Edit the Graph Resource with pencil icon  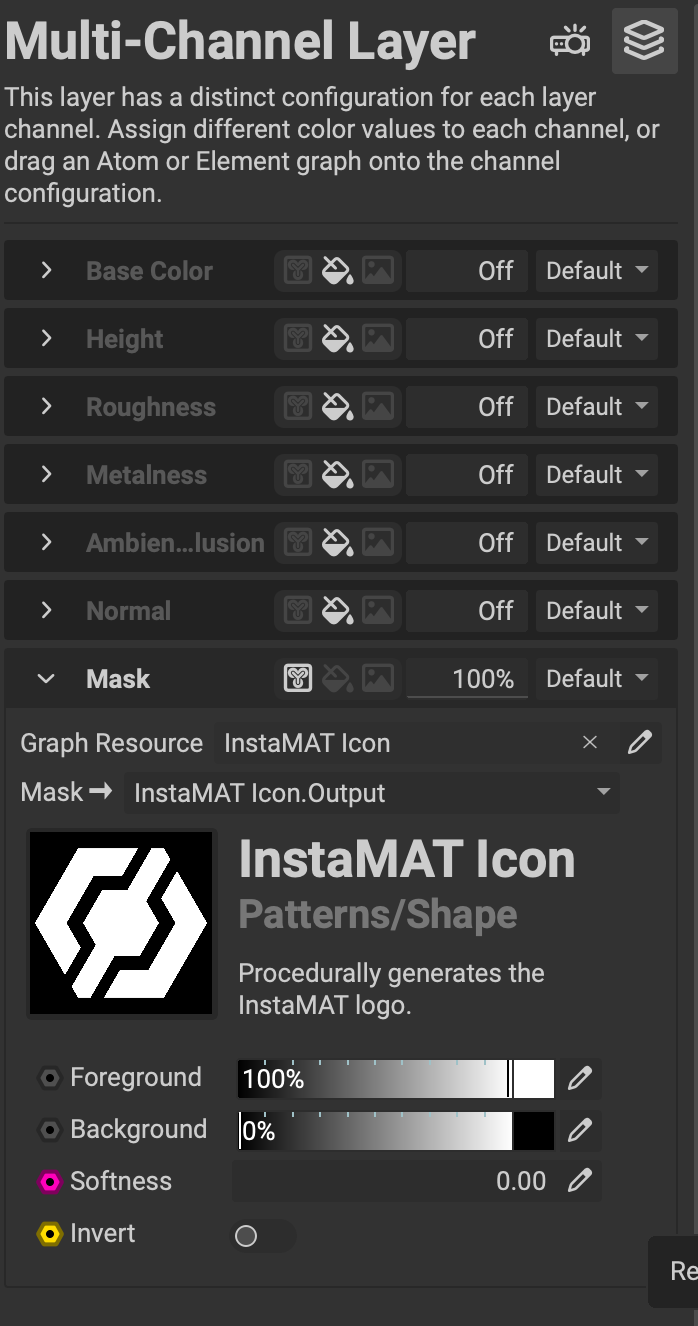pyautogui.click(x=640, y=743)
